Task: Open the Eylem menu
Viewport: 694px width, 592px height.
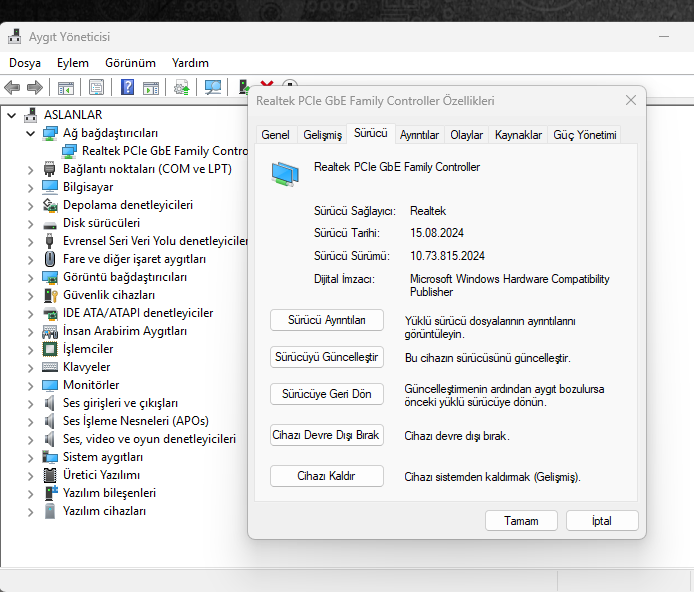Action: click(73, 63)
